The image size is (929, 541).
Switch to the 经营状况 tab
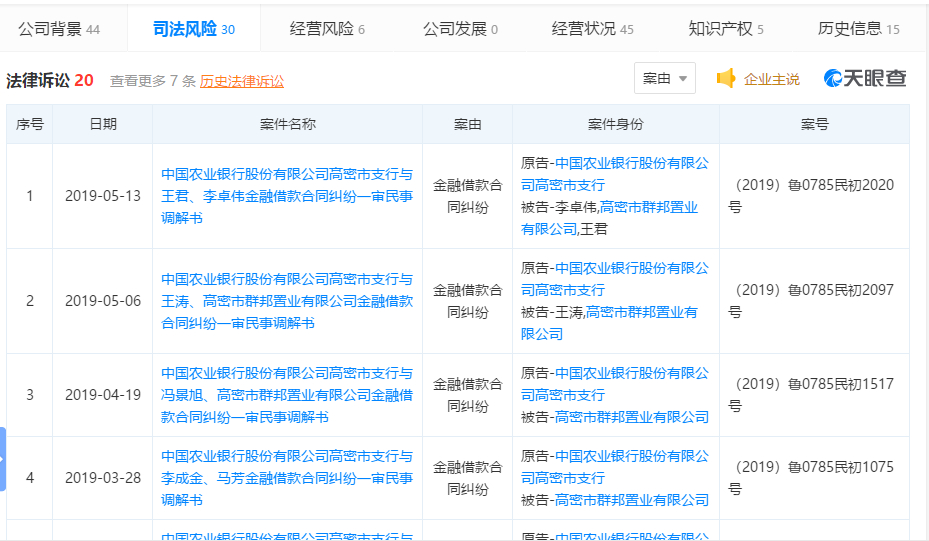pyautogui.click(x=592, y=28)
